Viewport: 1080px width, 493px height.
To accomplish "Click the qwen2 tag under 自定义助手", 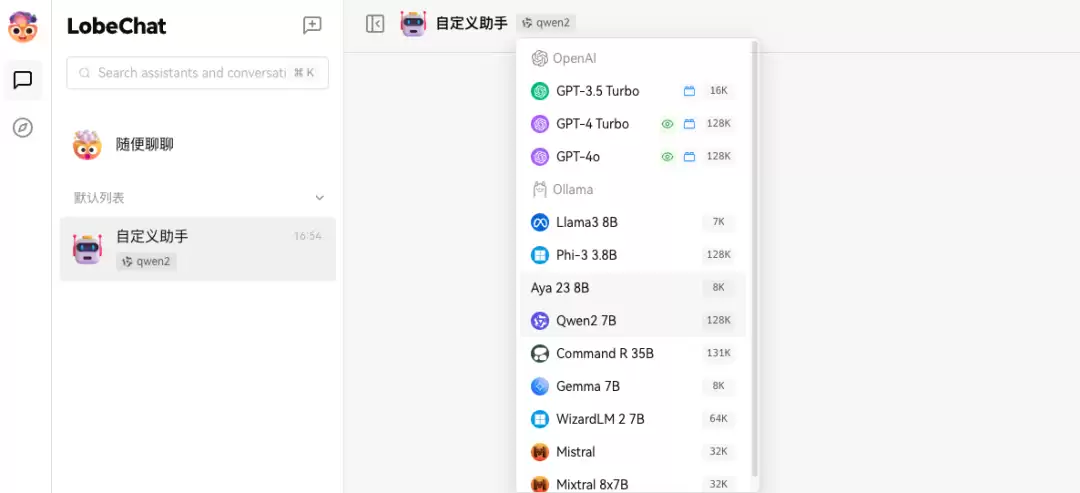I will click(147, 262).
